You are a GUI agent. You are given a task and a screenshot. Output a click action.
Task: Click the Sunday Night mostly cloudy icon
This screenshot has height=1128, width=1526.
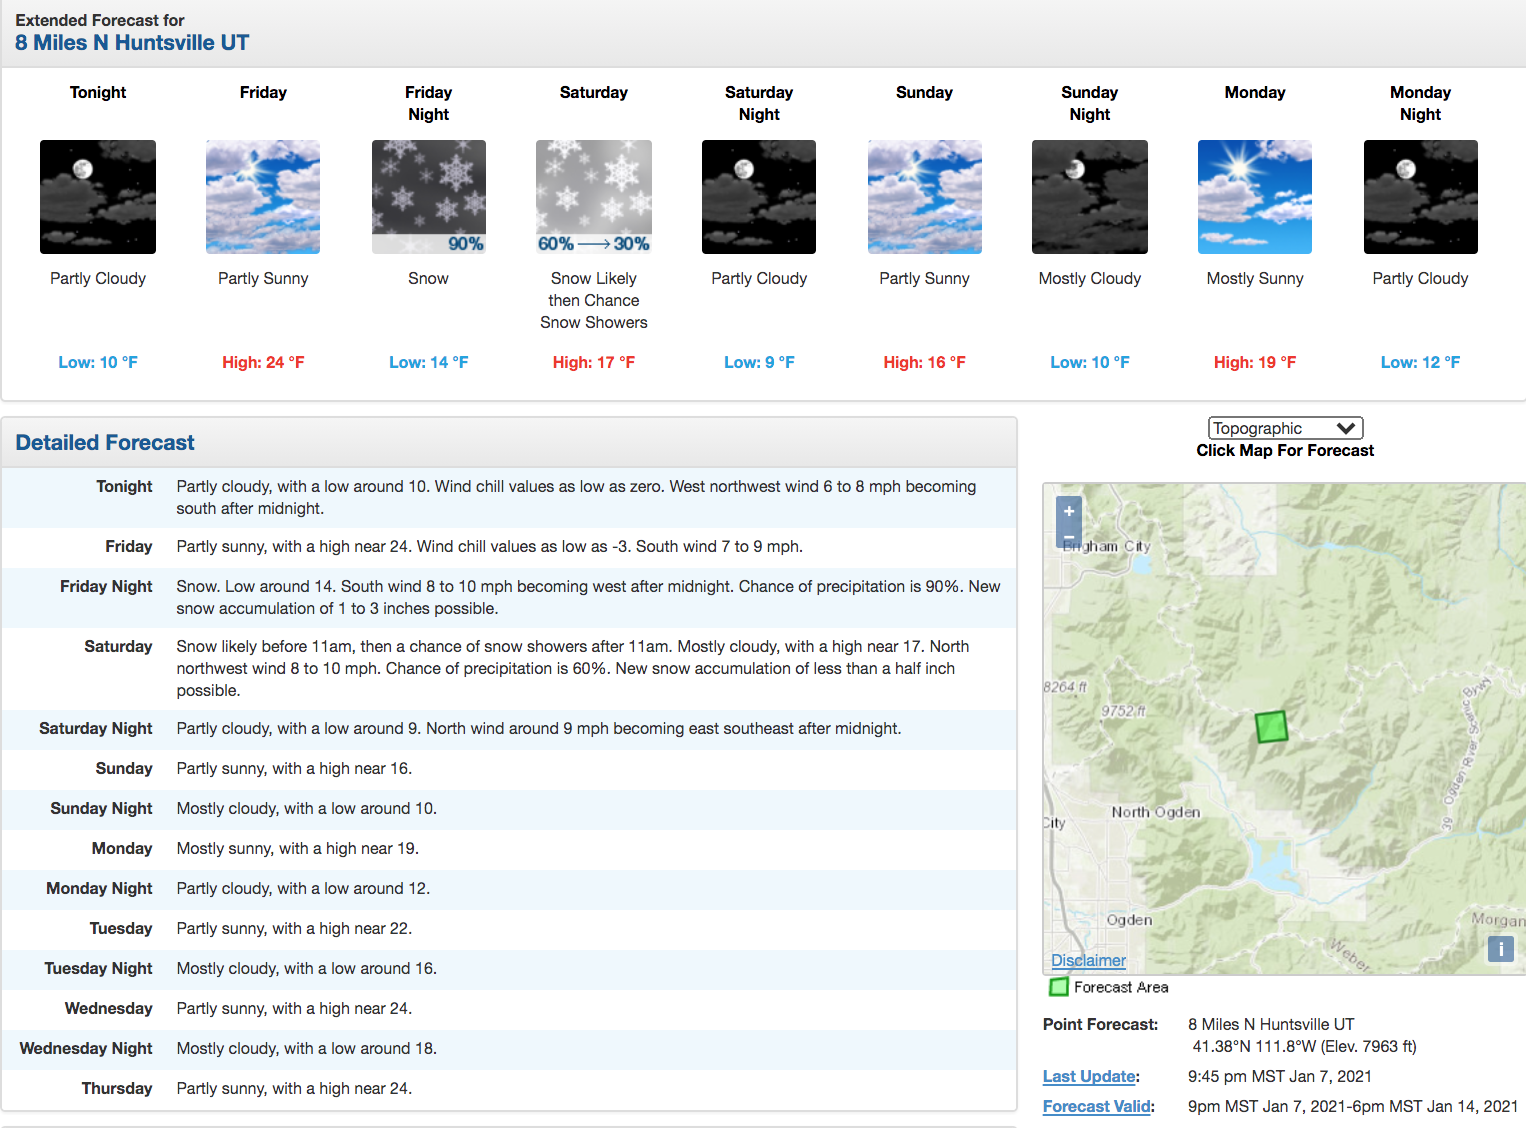[x=1090, y=197]
